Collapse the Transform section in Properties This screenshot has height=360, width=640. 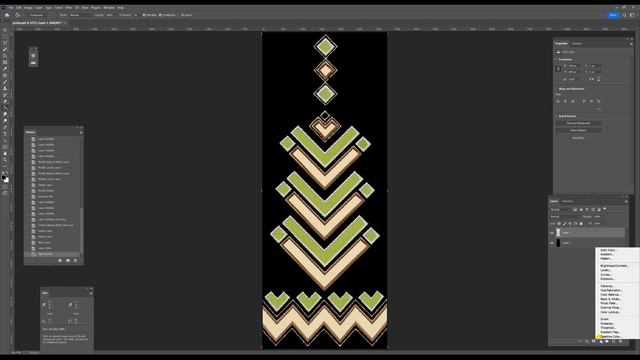556,60
